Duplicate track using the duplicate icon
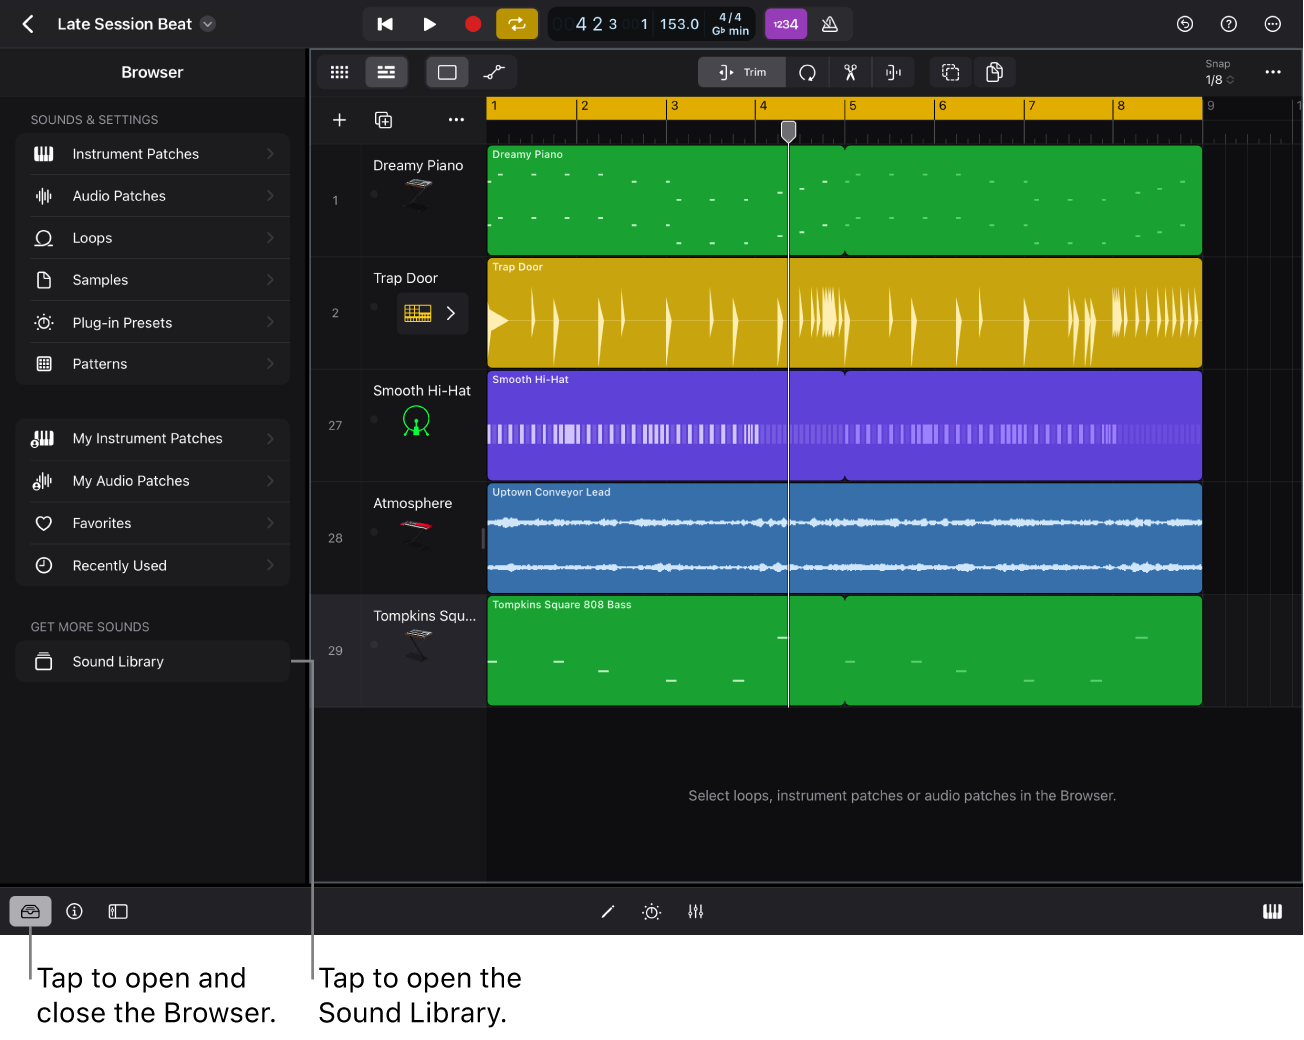 (x=383, y=120)
